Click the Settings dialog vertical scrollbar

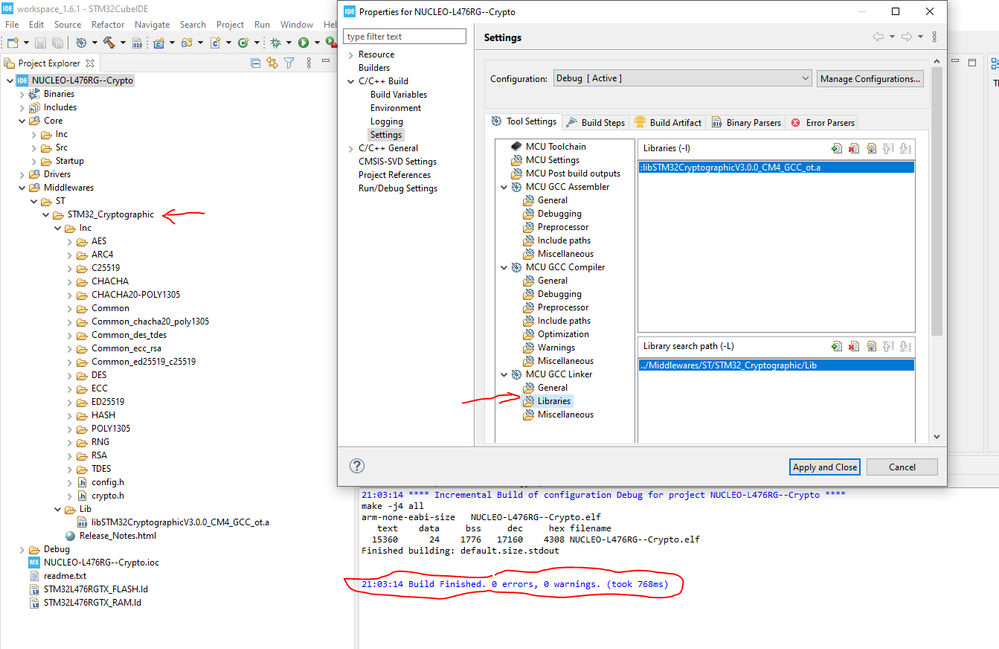click(936, 203)
